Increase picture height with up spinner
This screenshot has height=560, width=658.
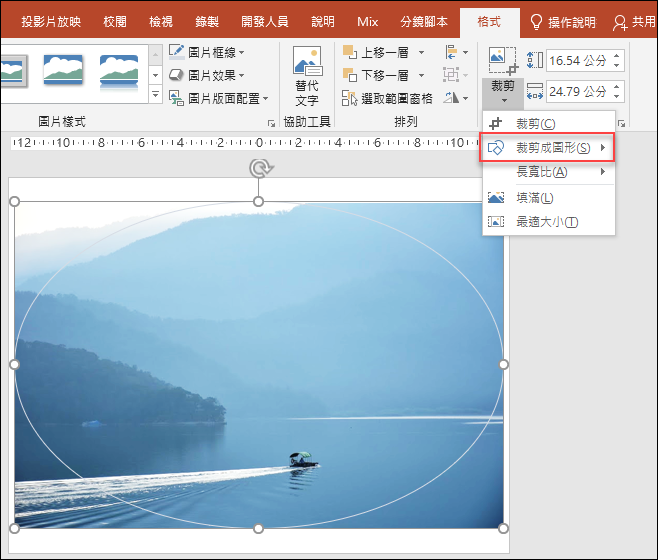pos(616,56)
